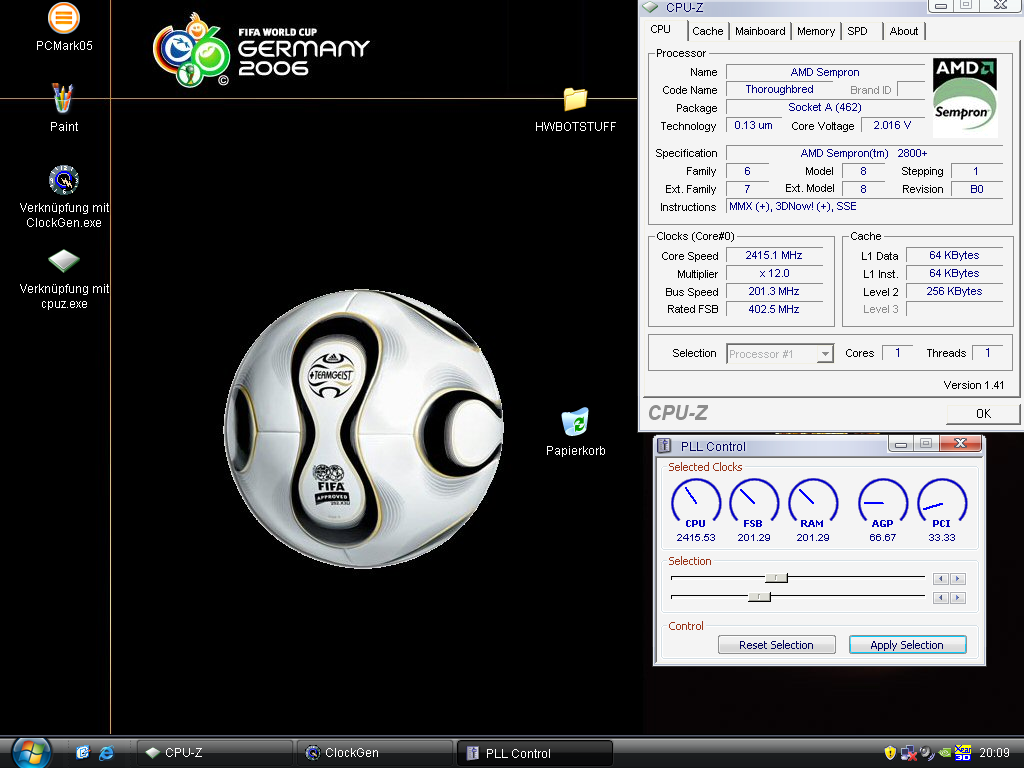Click OK in CPU-Z window
The width and height of the screenshot is (1024, 768).
pyautogui.click(x=983, y=413)
